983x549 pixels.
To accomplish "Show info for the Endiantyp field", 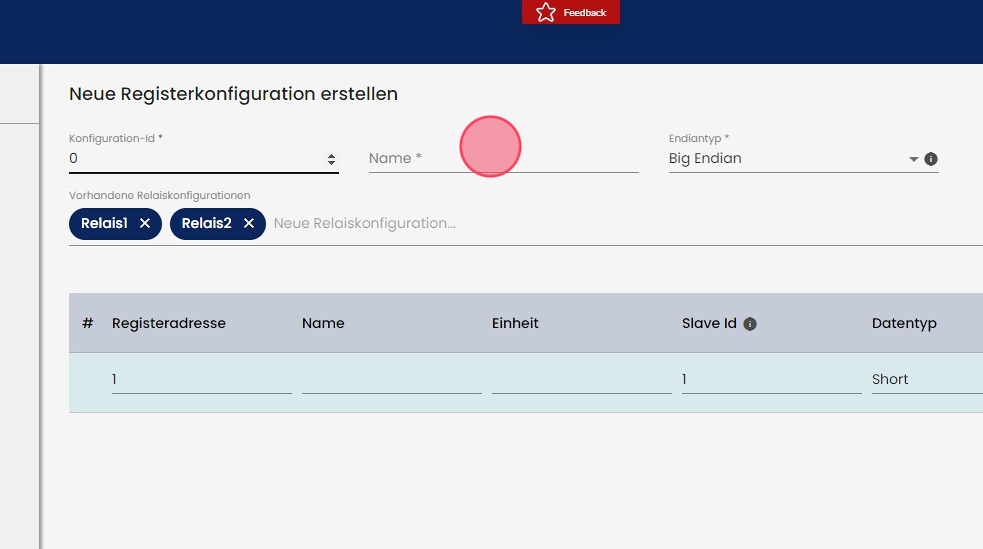I will tap(931, 159).
